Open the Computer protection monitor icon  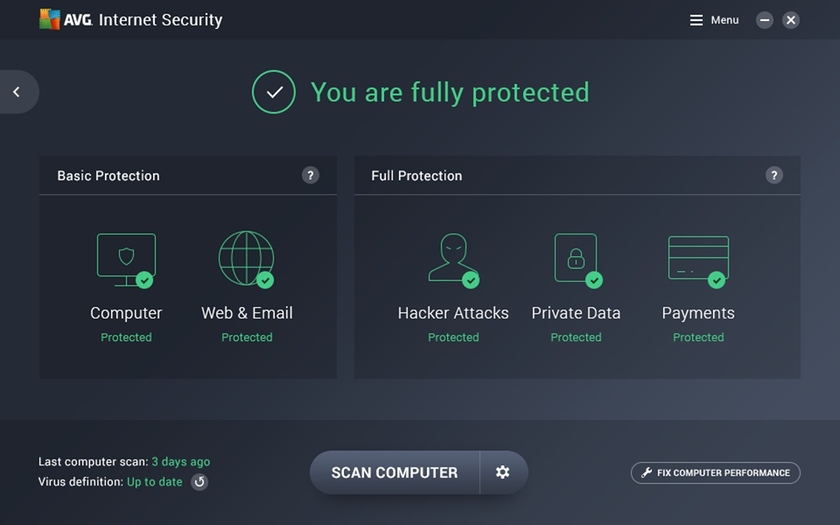click(126, 259)
